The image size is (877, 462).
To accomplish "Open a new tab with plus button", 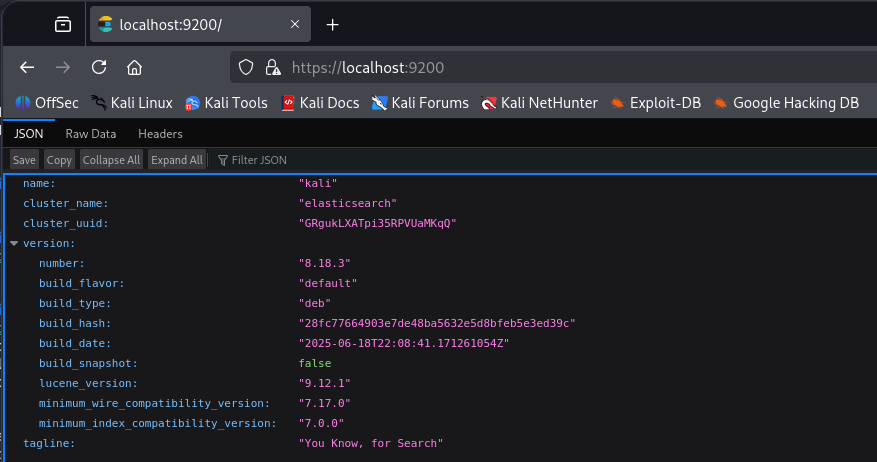I will click(x=332, y=25).
